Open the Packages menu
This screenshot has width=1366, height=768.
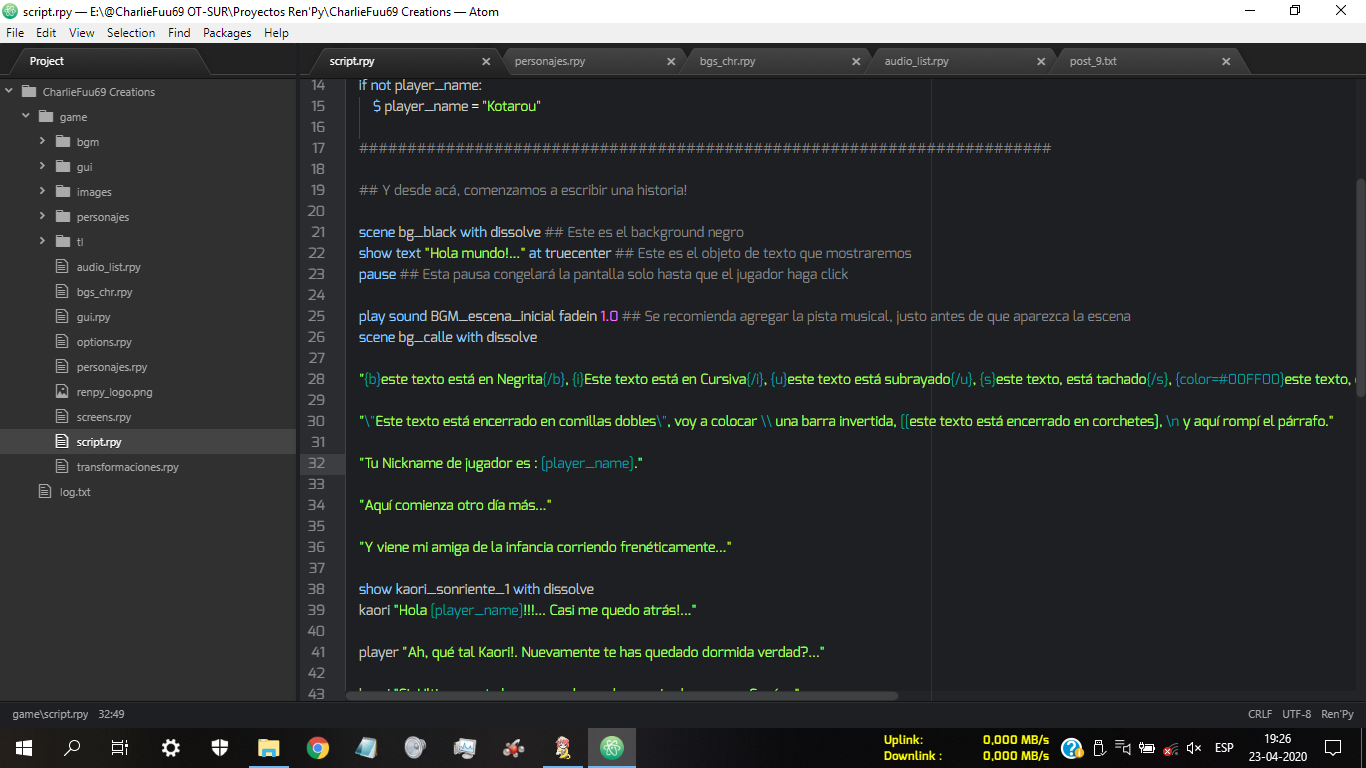click(x=227, y=33)
